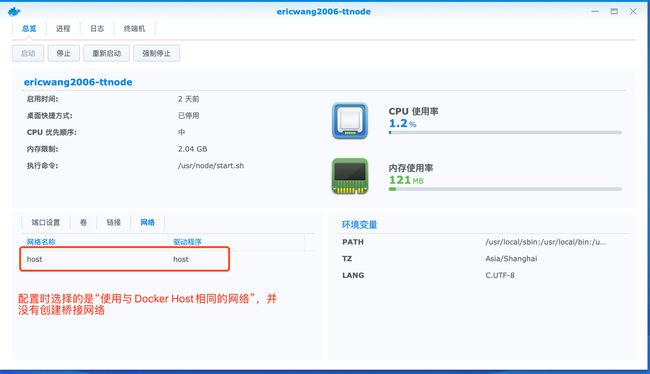Click the 启用时间 label

42,99
